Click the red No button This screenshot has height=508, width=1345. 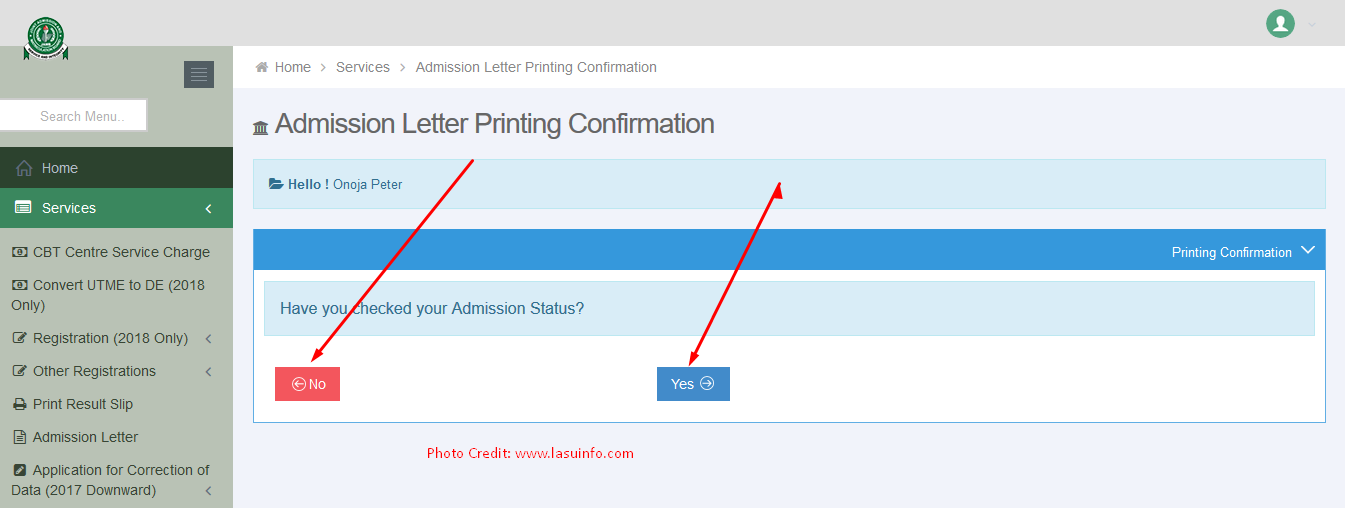tap(307, 384)
